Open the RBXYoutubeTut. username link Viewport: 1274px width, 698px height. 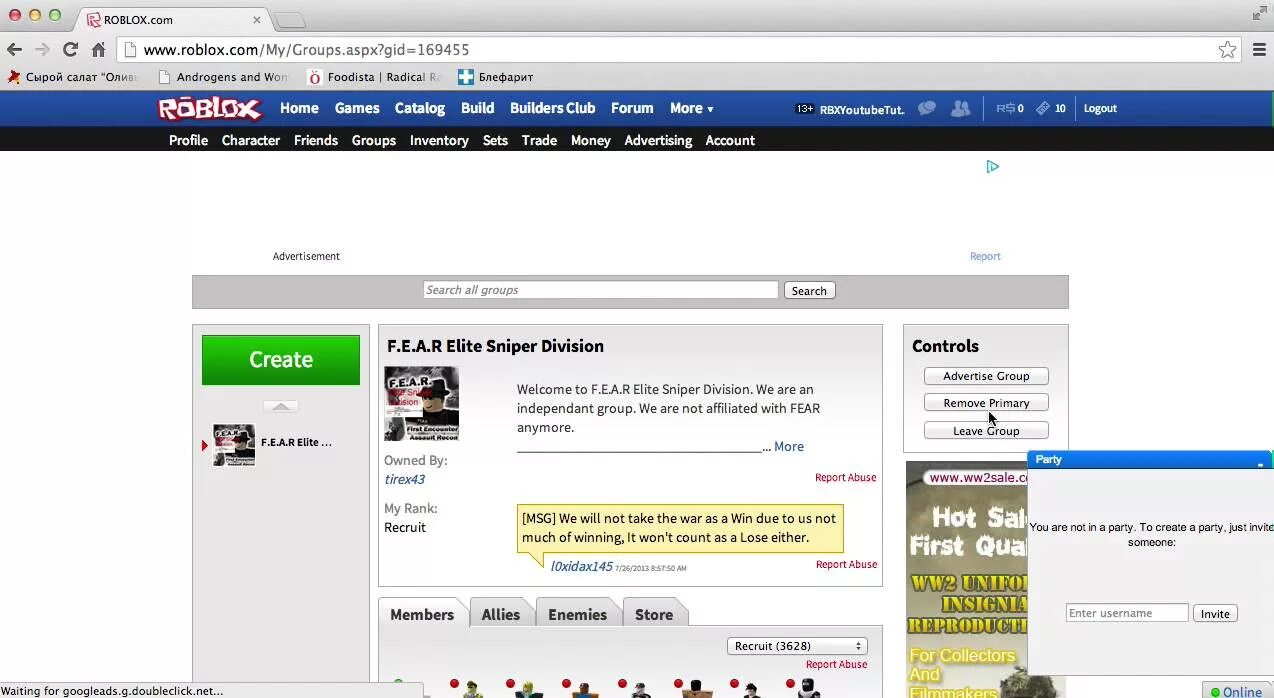[862, 109]
